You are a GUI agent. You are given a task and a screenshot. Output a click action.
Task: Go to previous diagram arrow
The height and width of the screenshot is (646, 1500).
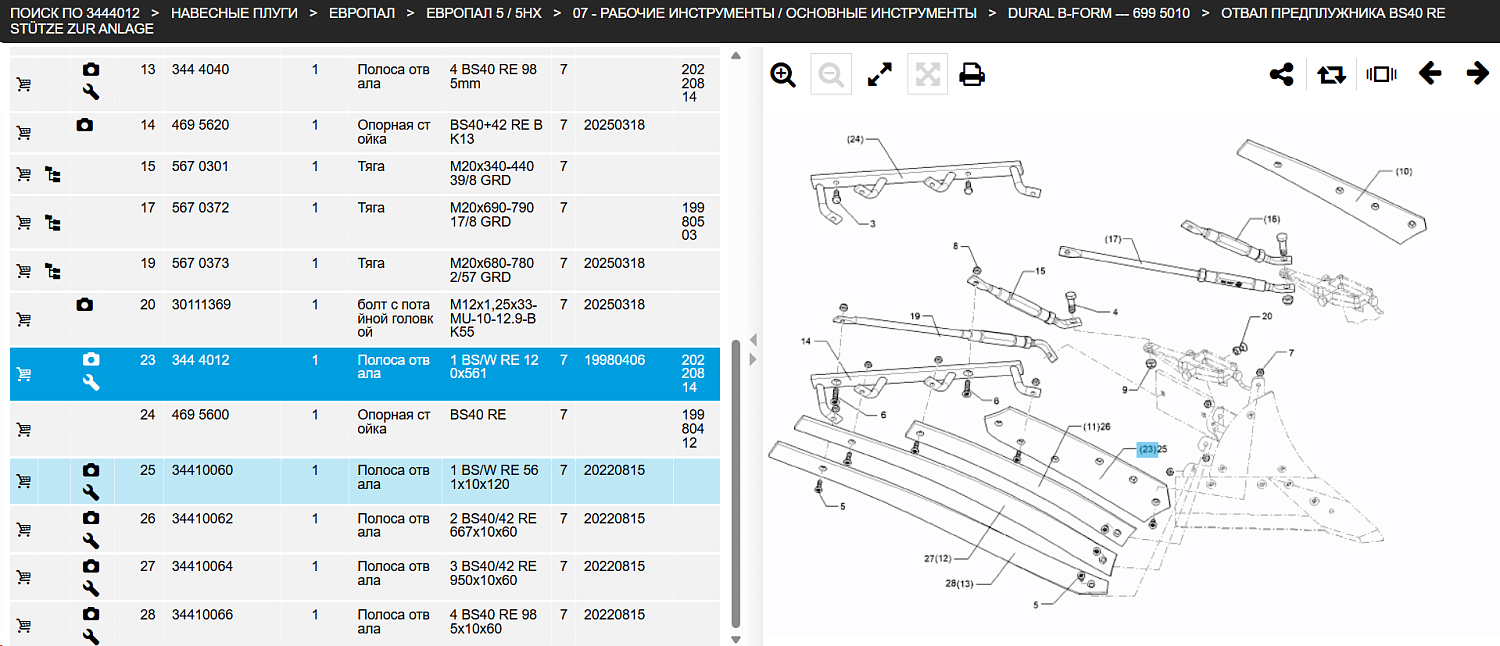[1430, 74]
